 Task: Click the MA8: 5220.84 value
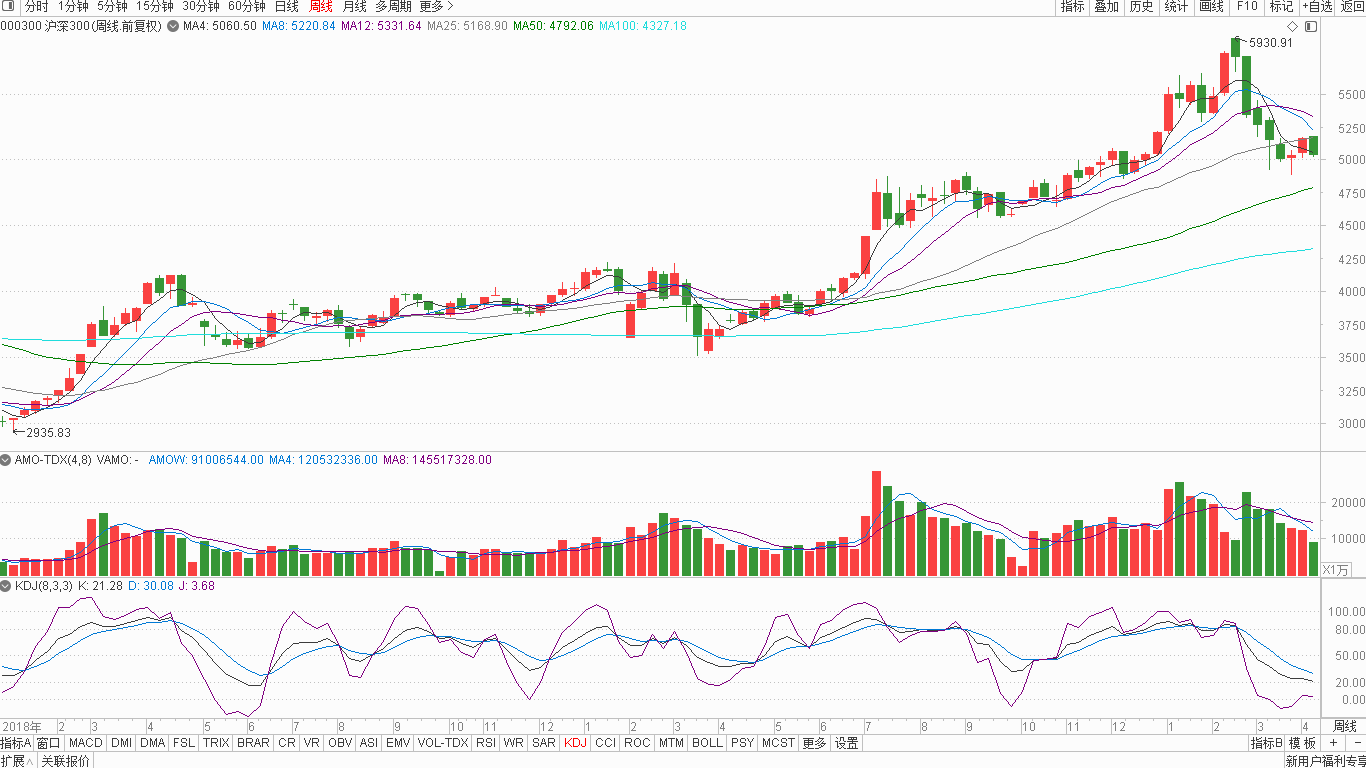click(299, 26)
